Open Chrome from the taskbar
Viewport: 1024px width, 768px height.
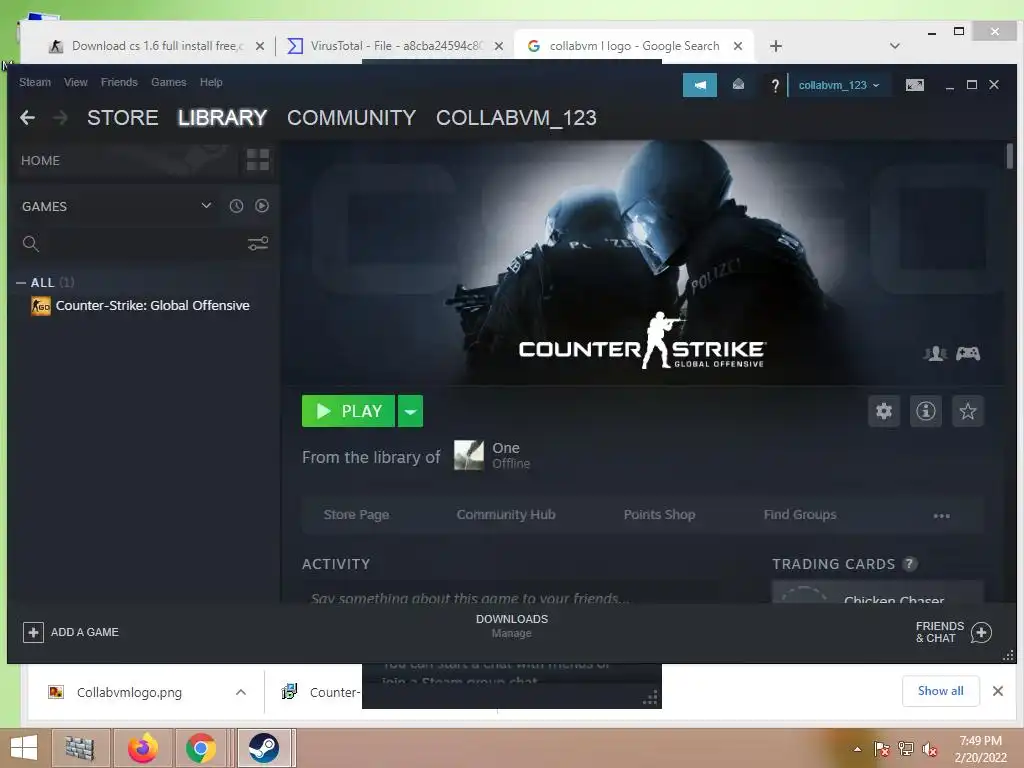[x=200, y=748]
